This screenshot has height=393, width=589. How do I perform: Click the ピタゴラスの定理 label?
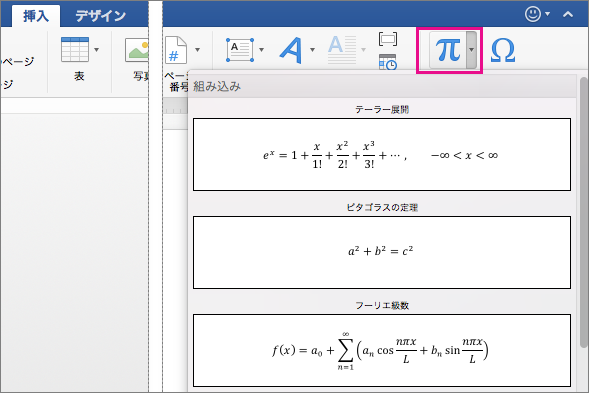pos(382,207)
